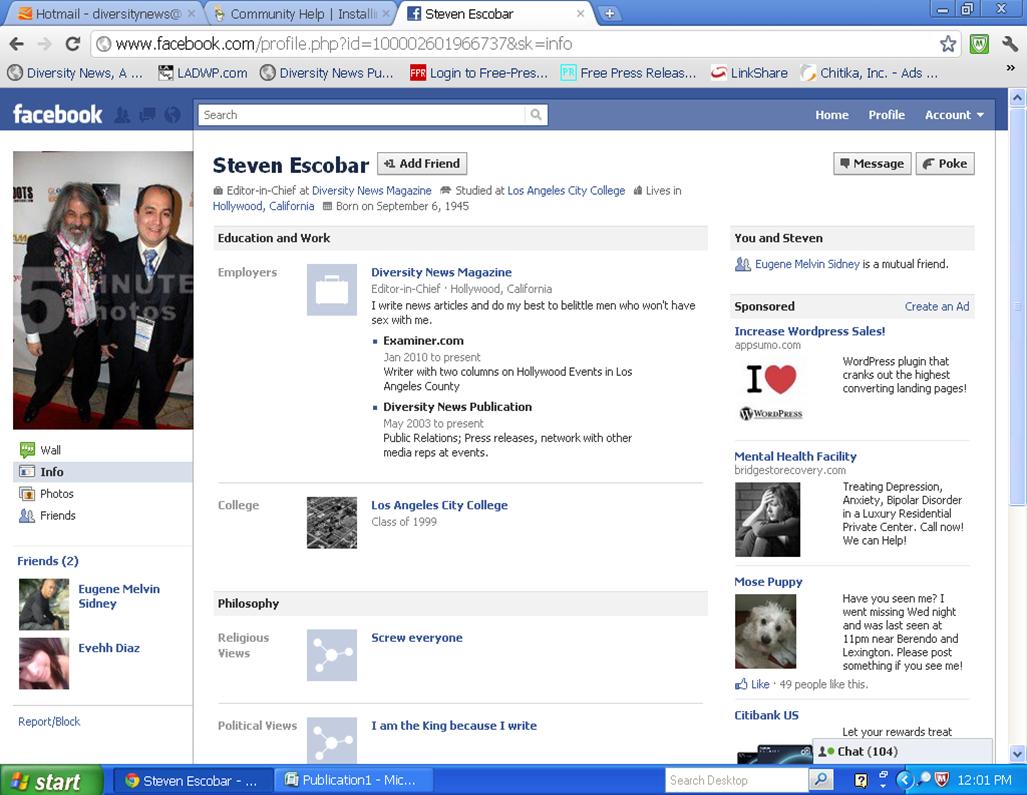
Task: Click the taskbar search magnifier button
Action: (820, 780)
